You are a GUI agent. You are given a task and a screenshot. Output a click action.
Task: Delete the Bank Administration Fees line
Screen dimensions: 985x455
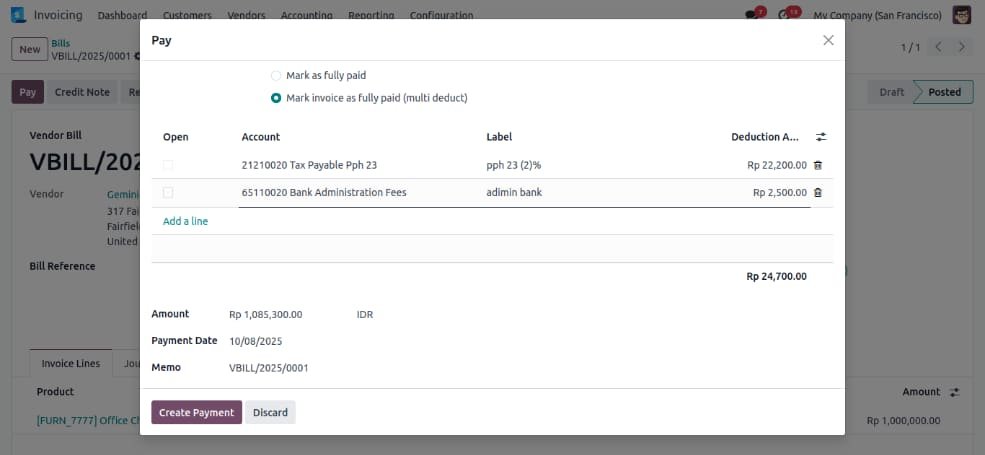click(x=818, y=193)
